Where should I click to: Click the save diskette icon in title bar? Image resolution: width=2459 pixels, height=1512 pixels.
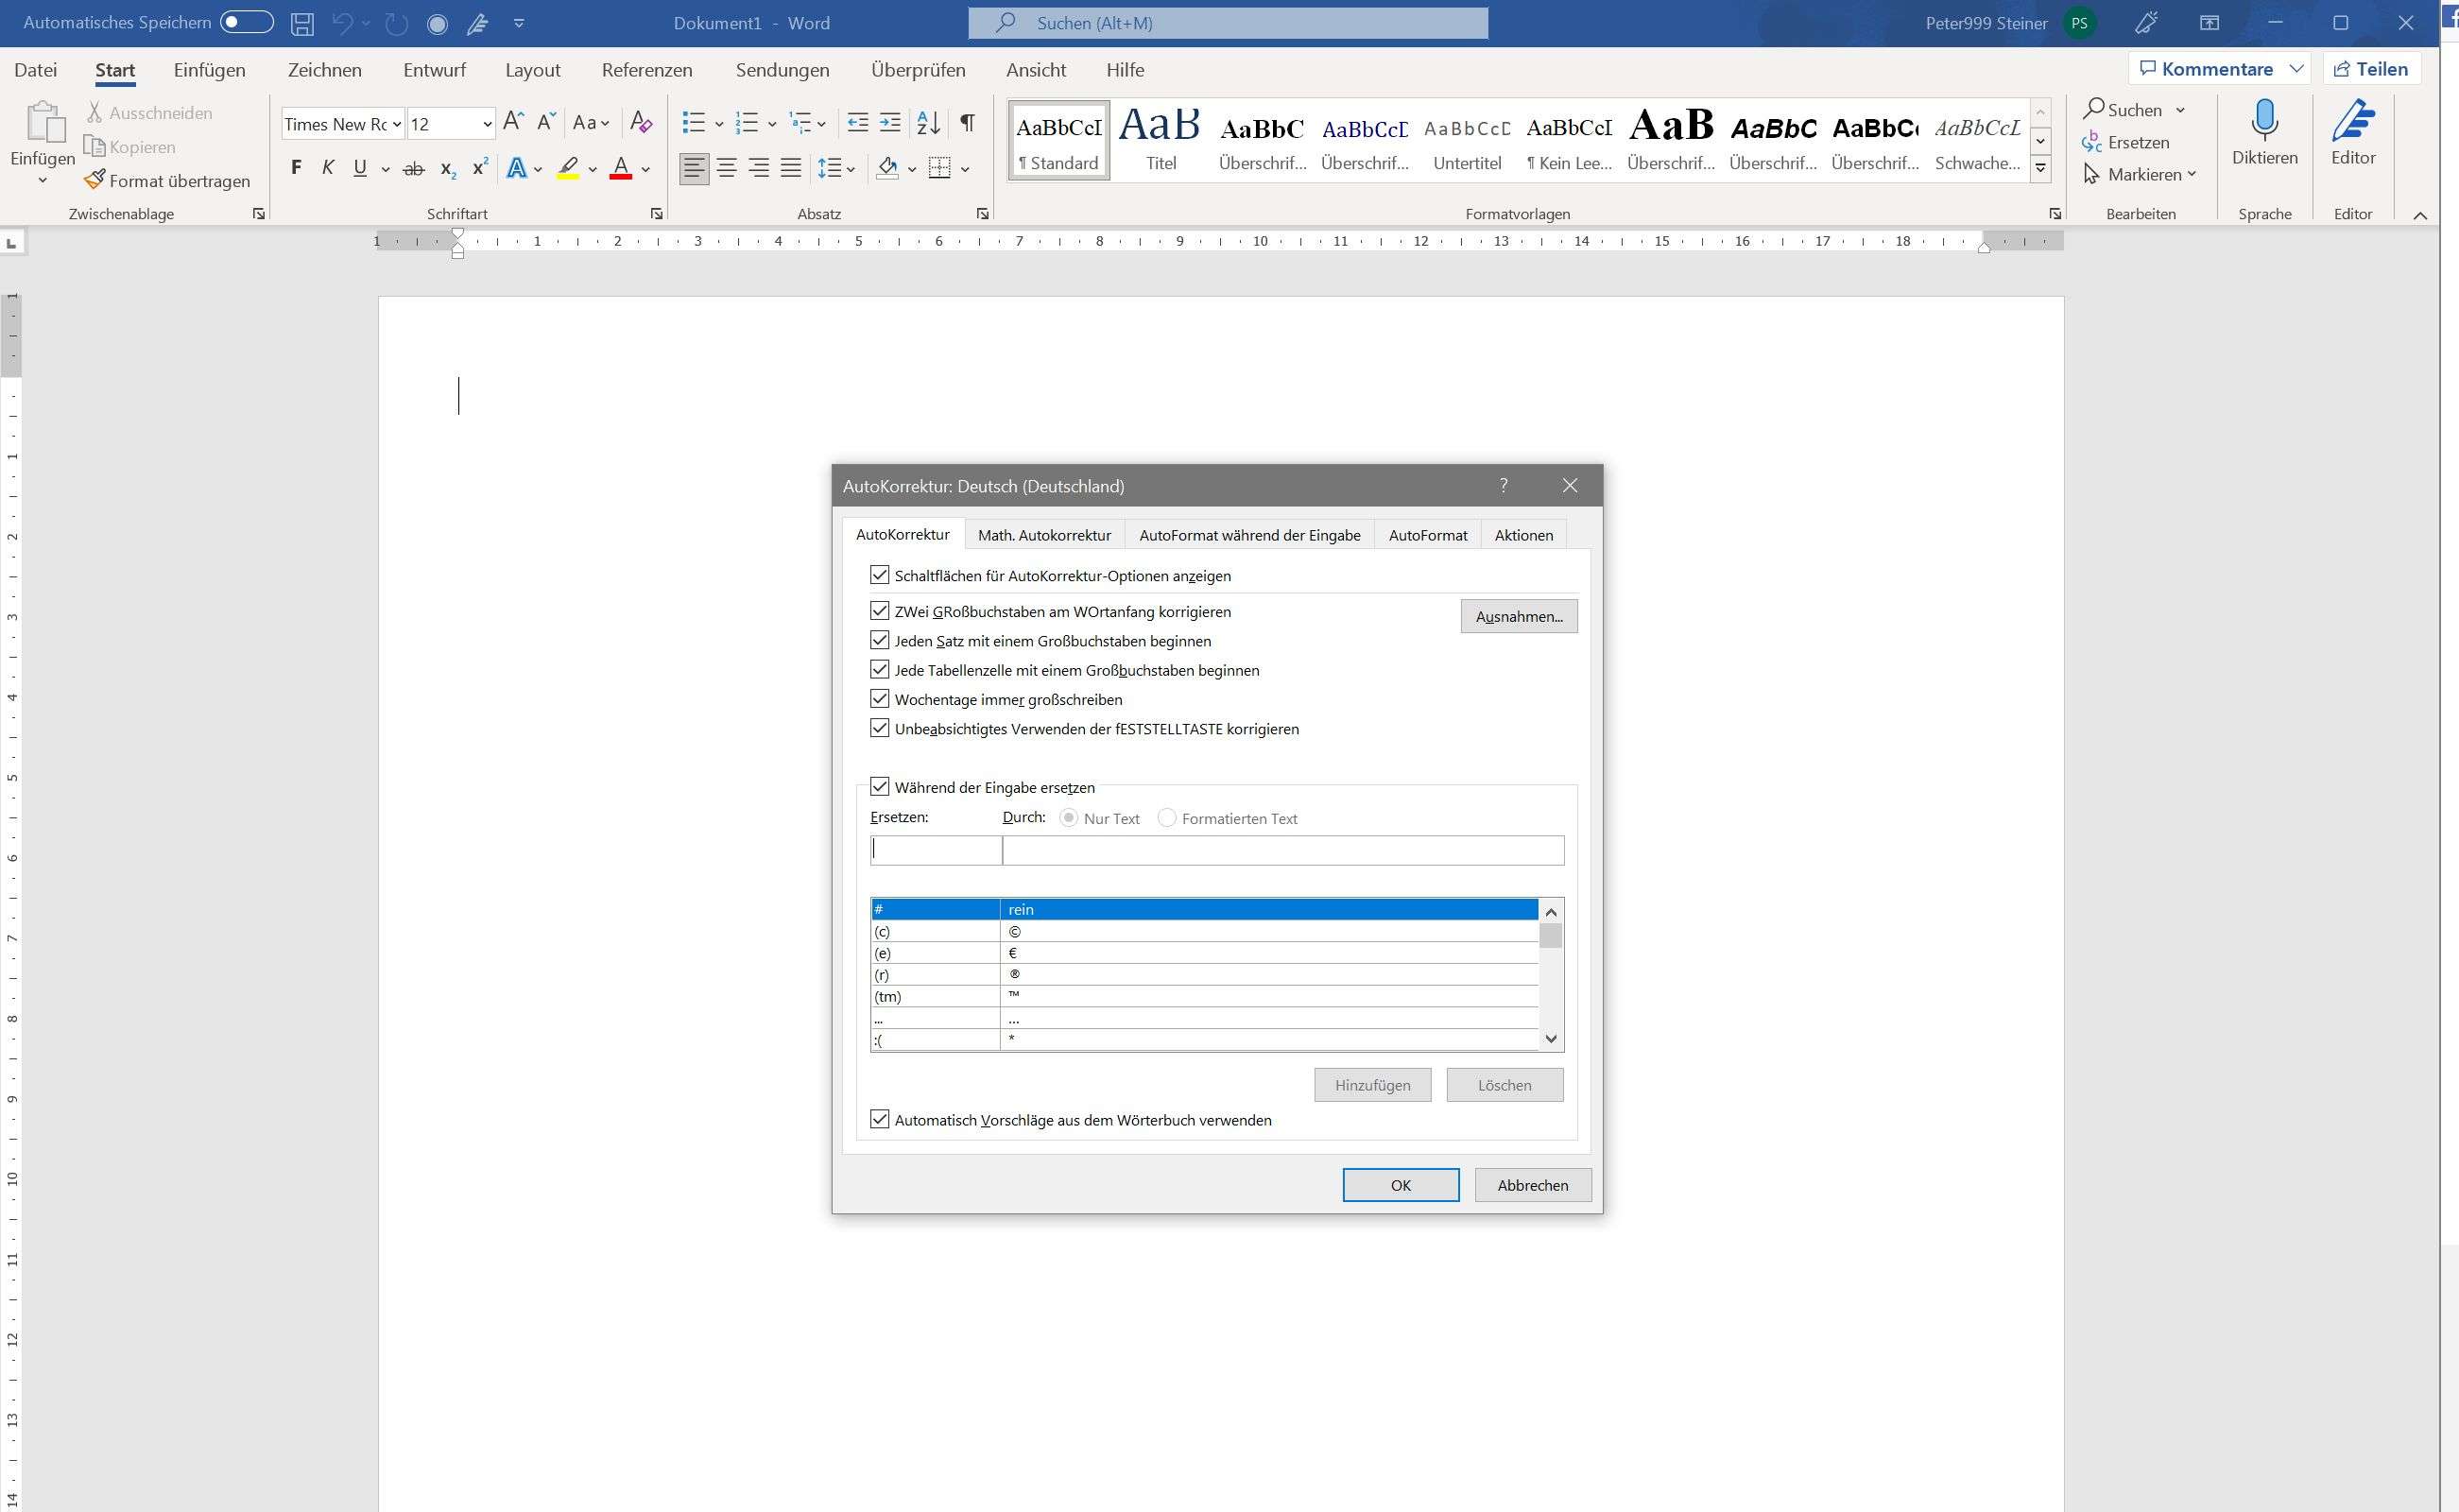click(x=302, y=23)
